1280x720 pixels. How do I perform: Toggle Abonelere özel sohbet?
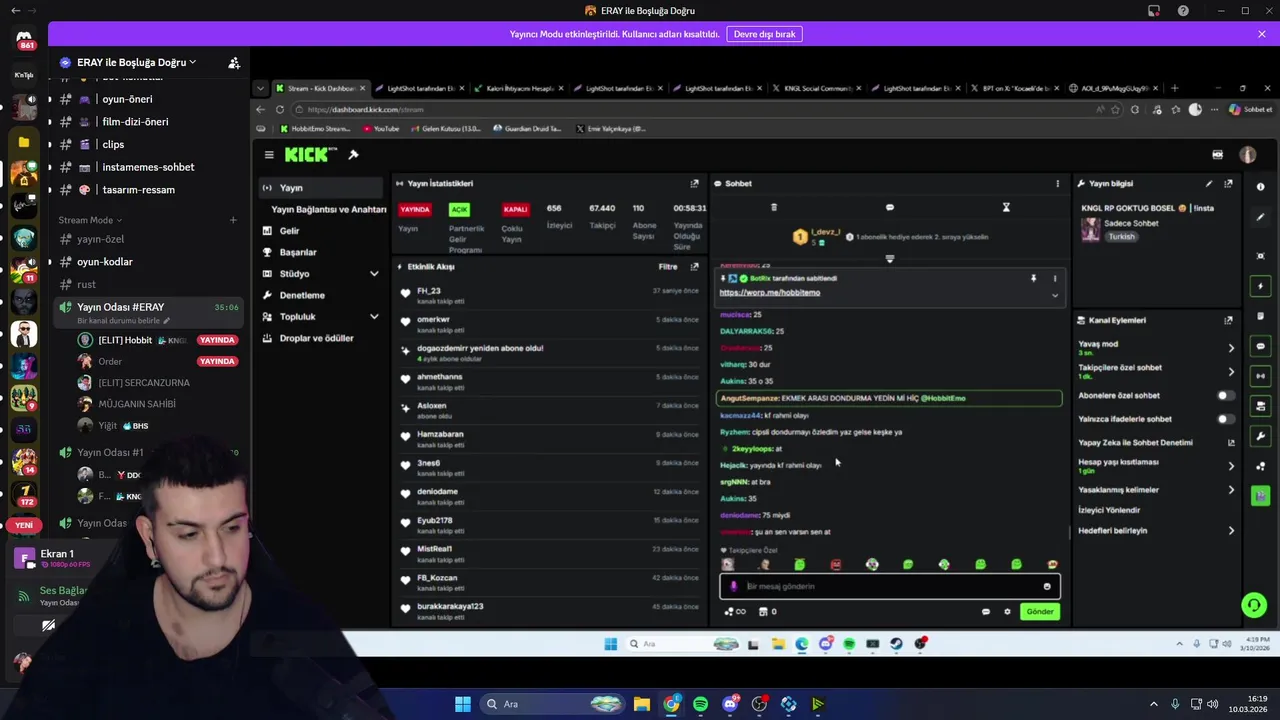click(x=1224, y=396)
